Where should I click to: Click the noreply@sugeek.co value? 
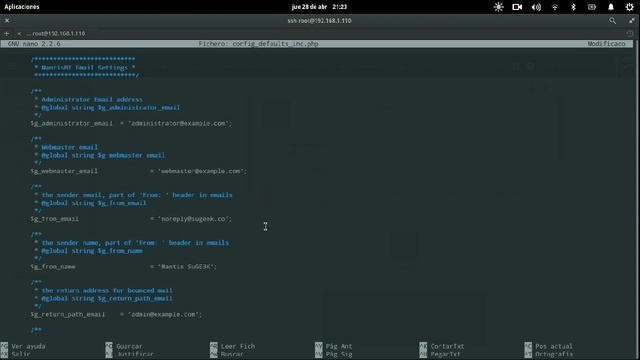tap(194, 219)
